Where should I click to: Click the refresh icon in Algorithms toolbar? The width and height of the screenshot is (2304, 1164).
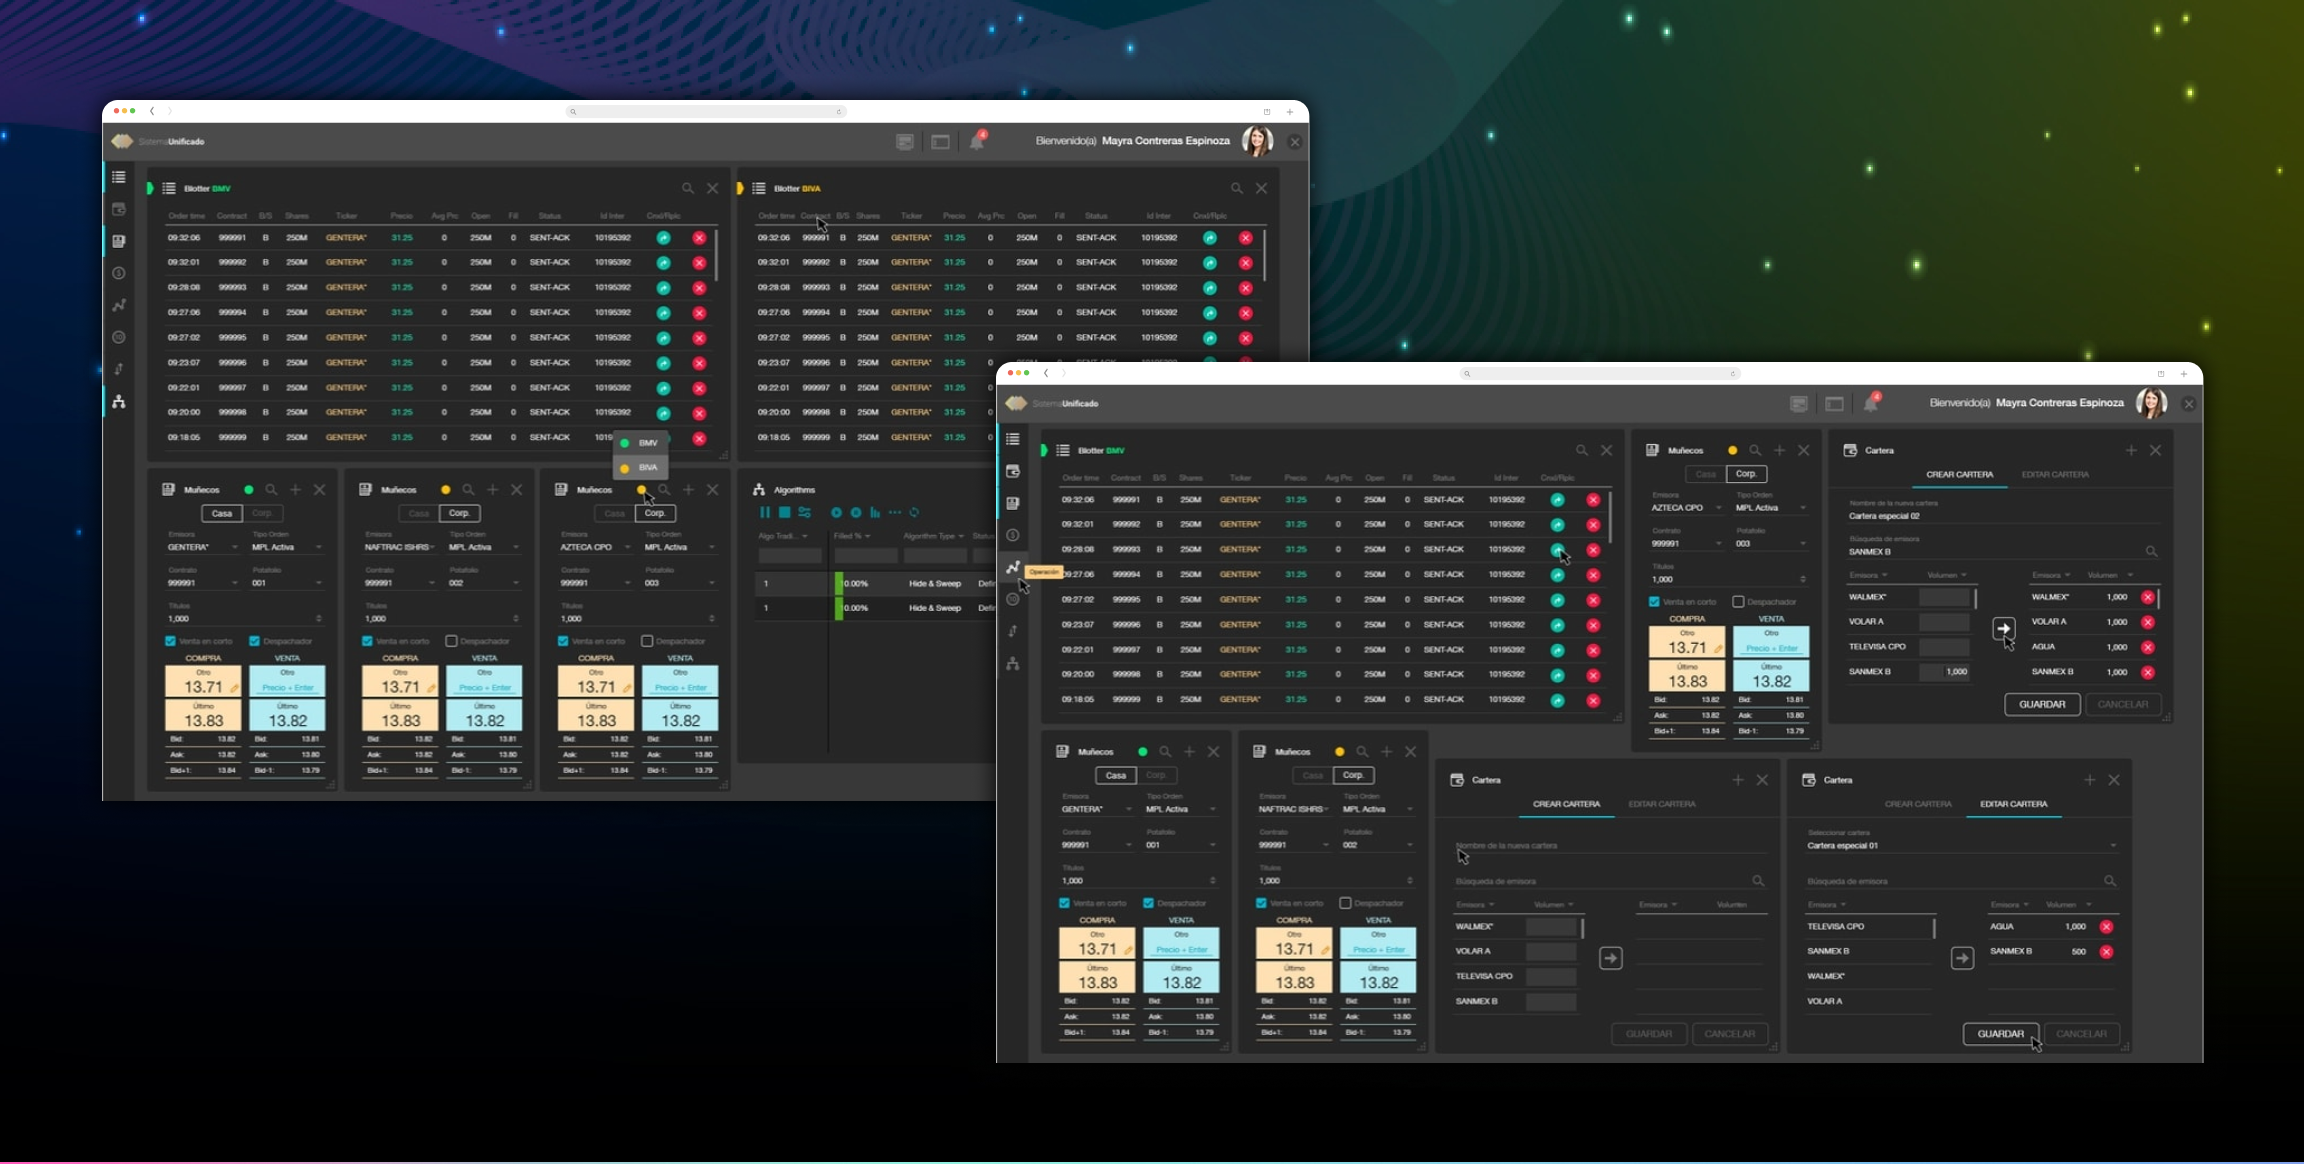[914, 512]
